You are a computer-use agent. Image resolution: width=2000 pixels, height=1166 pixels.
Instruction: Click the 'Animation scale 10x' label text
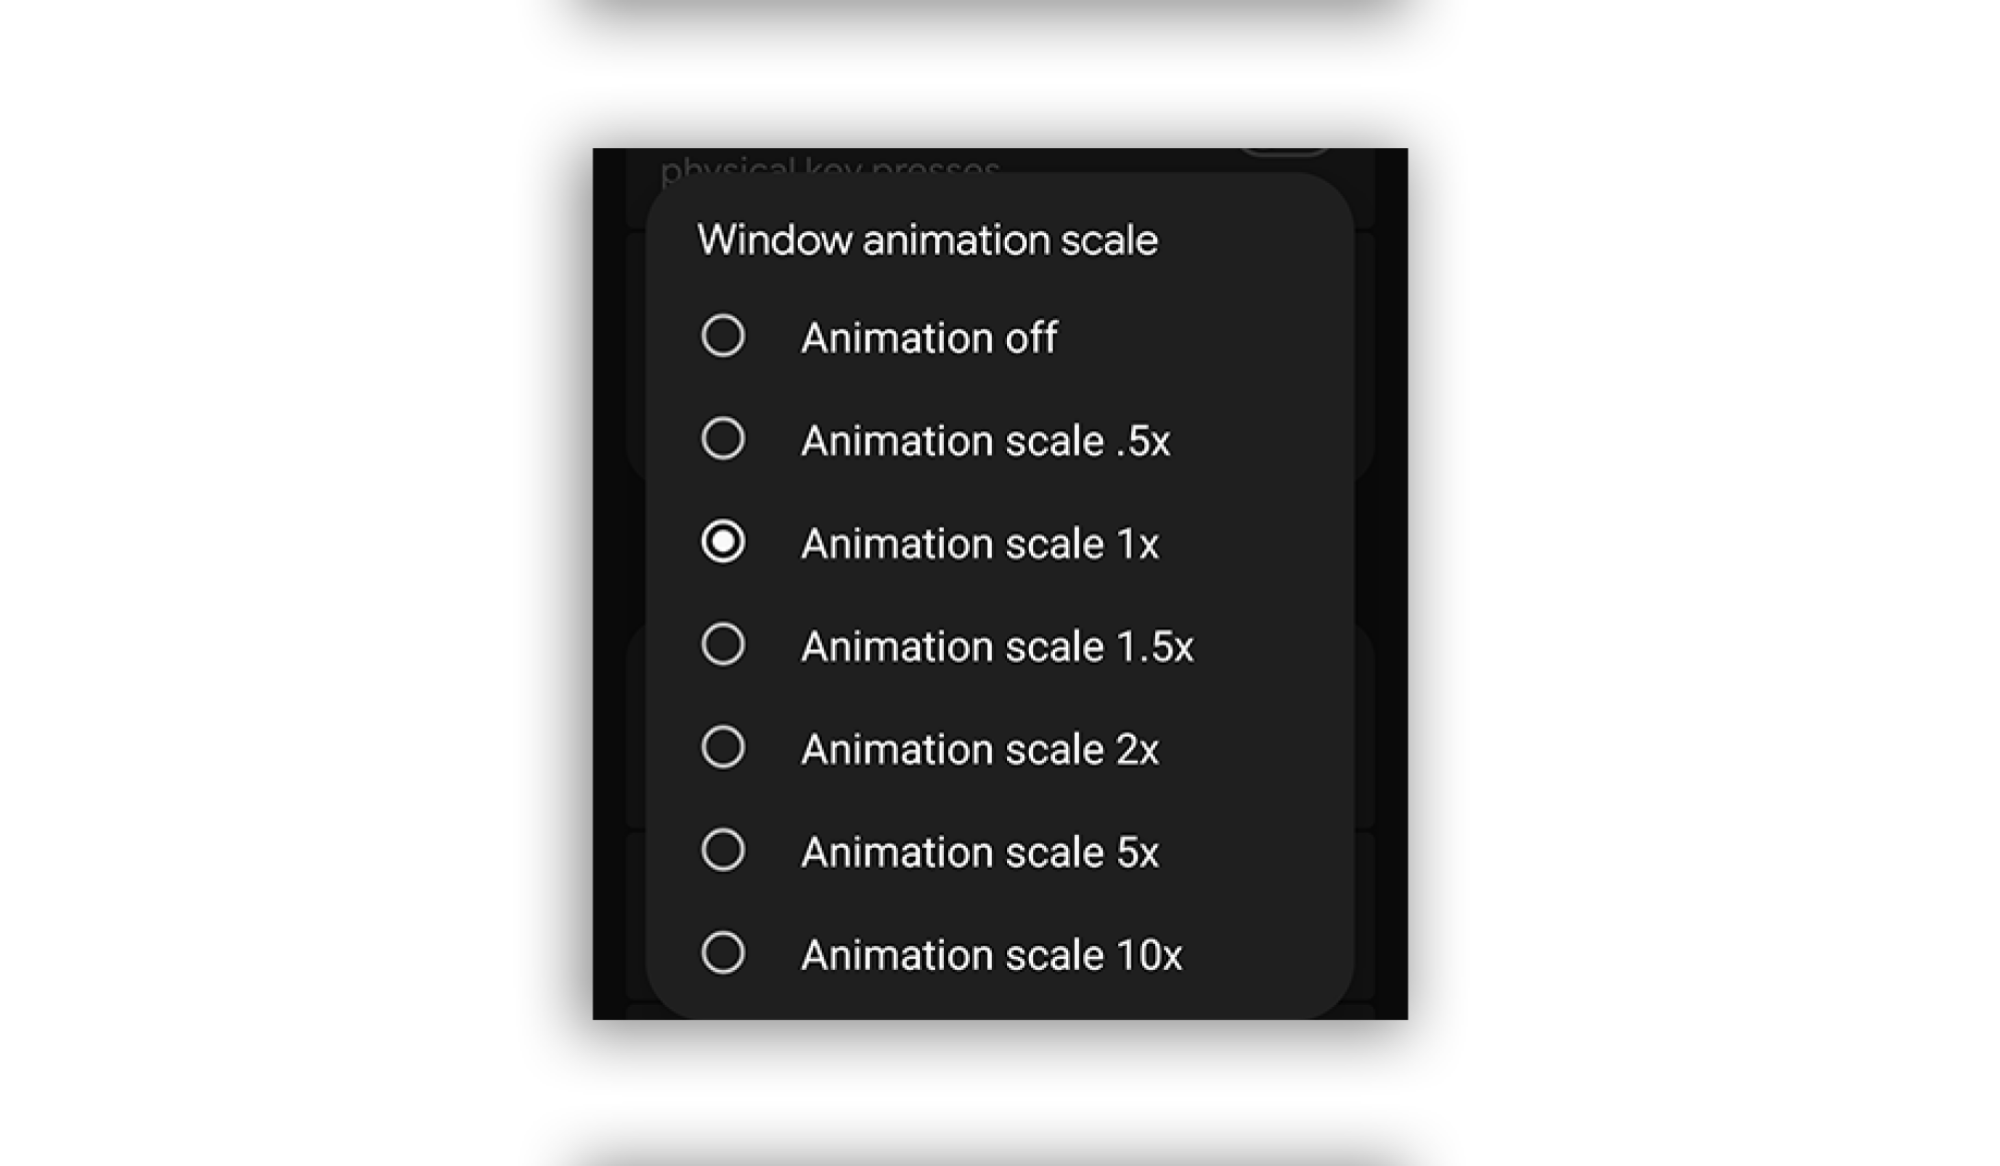coord(991,956)
